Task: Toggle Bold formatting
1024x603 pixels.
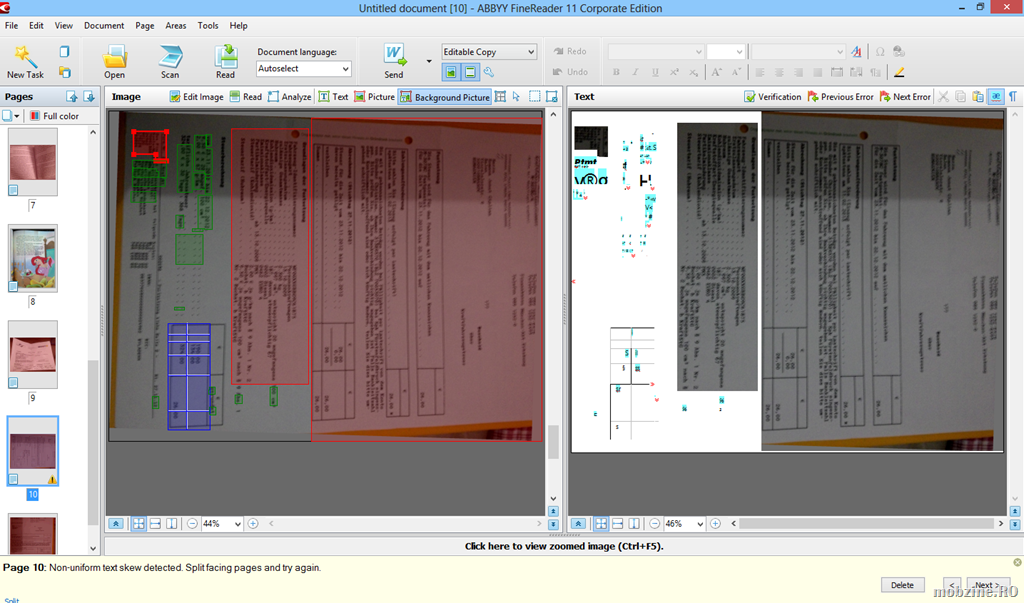Action: point(616,72)
